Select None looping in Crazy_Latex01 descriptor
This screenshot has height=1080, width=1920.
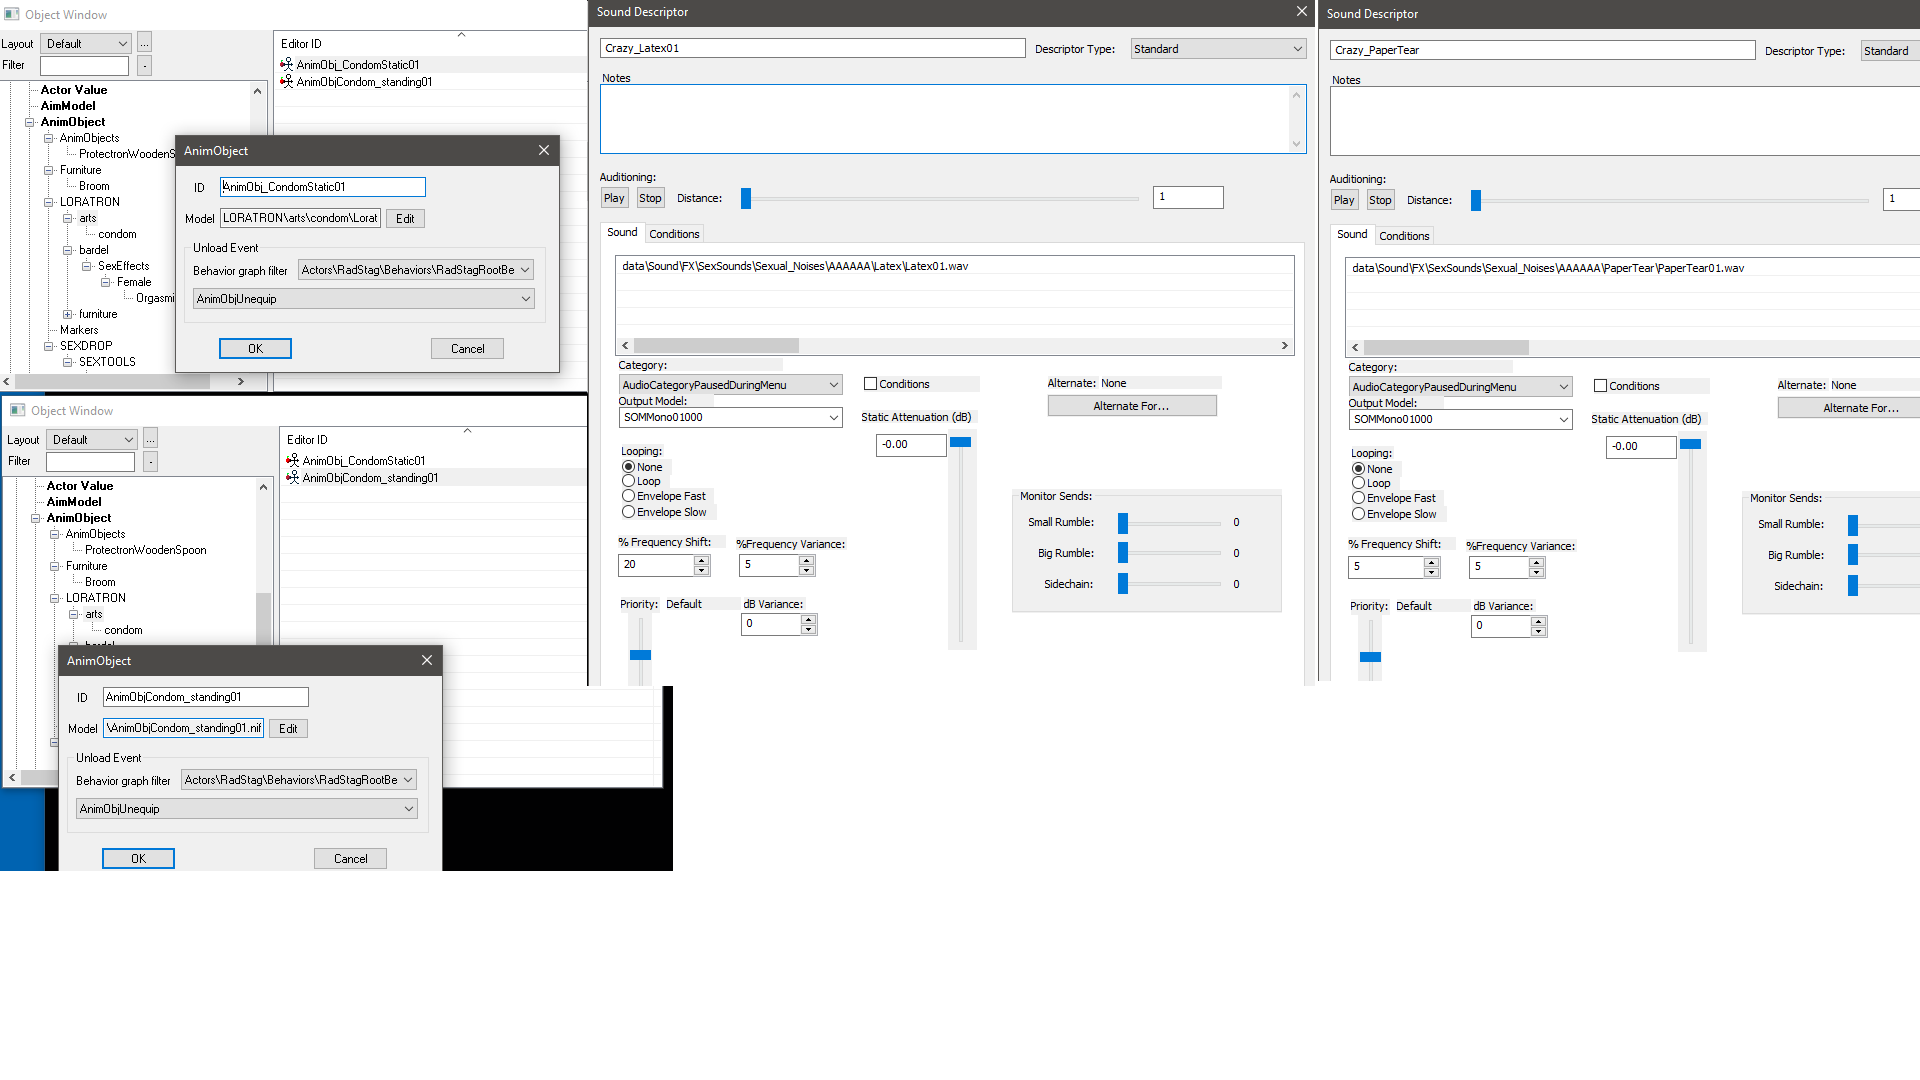[x=628, y=467]
